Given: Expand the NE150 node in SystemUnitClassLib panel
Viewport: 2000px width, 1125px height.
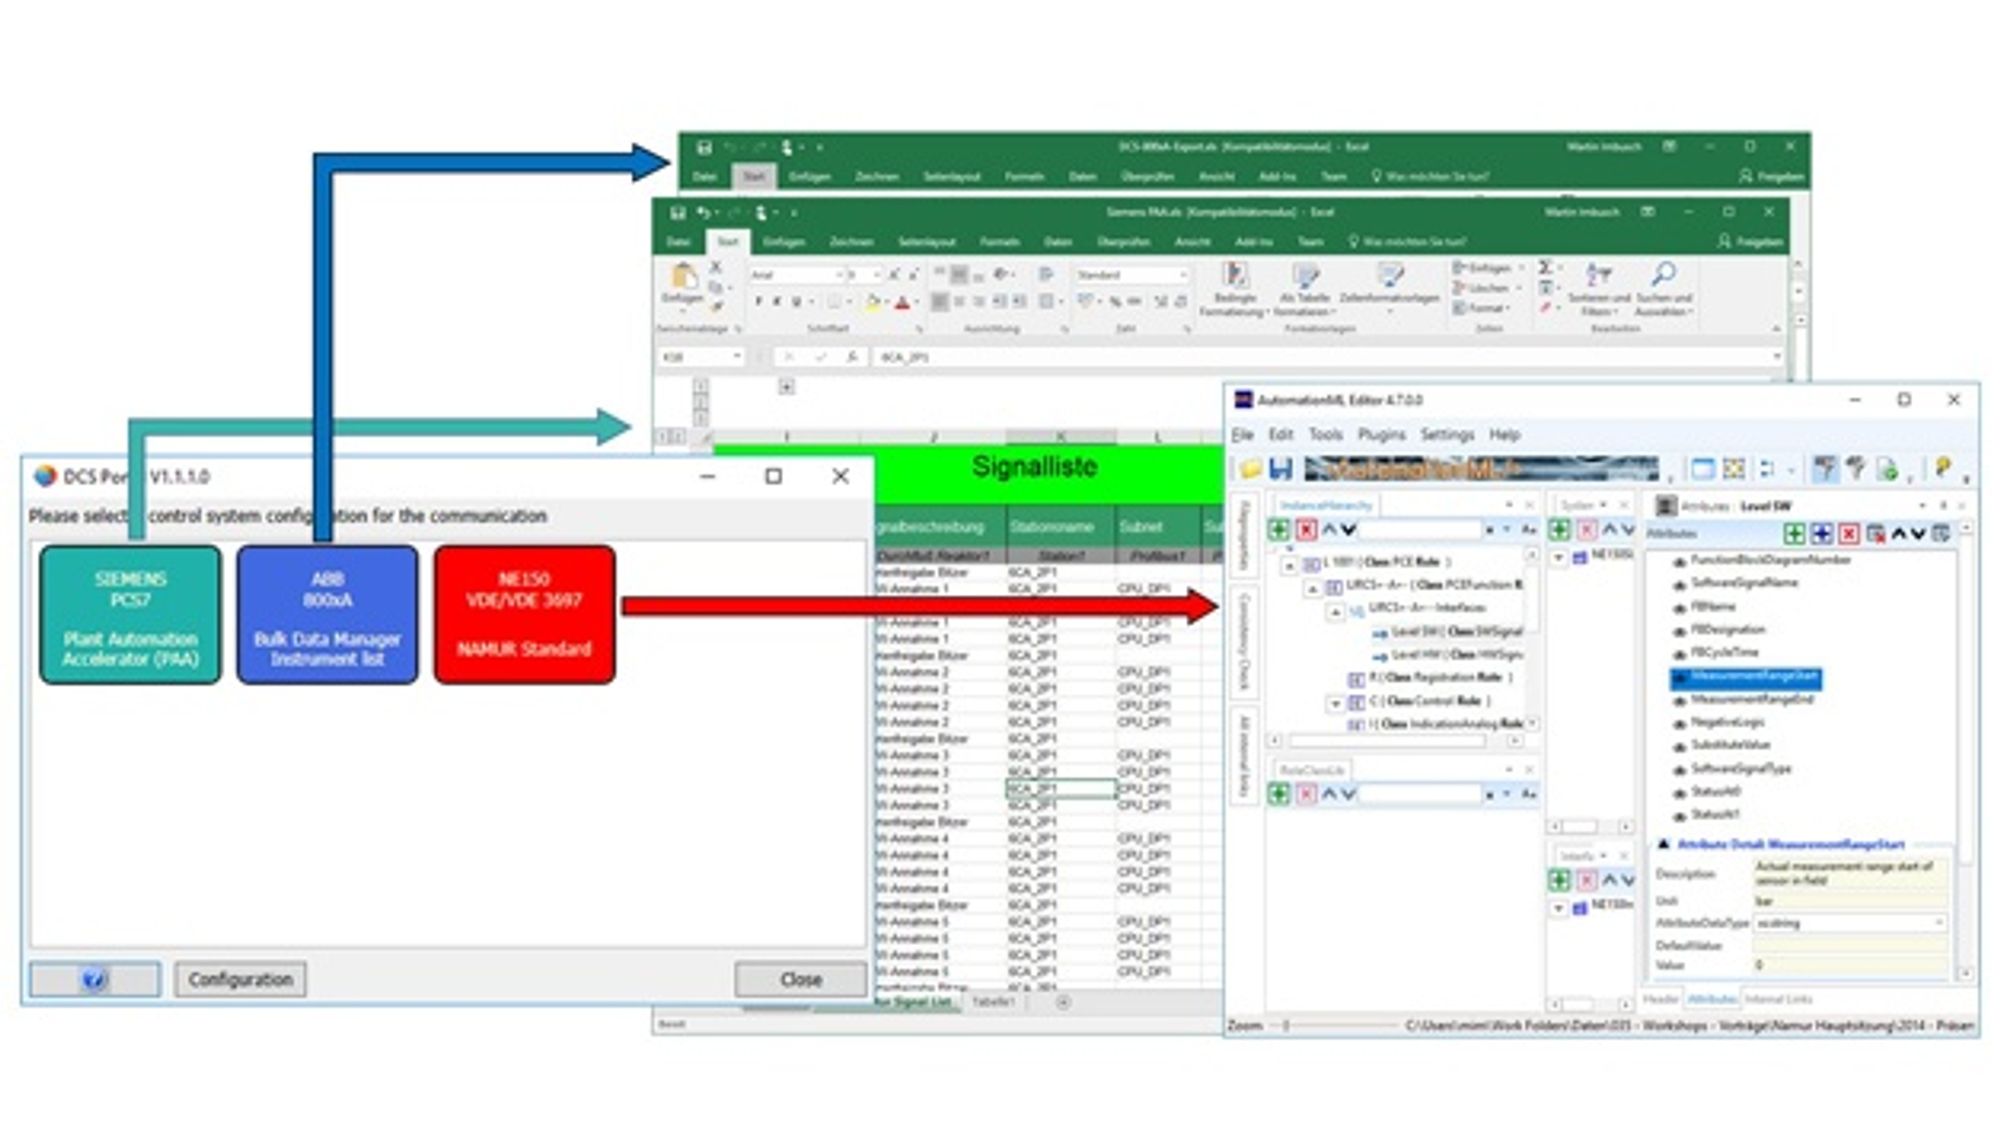Looking at the screenshot, I should 1559,557.
